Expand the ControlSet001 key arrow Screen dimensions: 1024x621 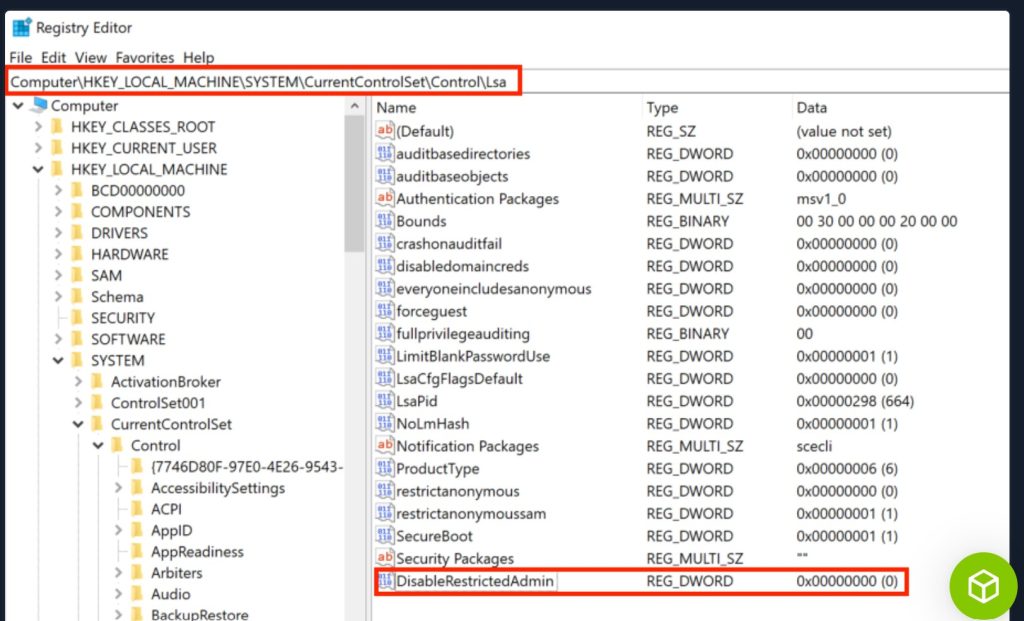point(78,403)
